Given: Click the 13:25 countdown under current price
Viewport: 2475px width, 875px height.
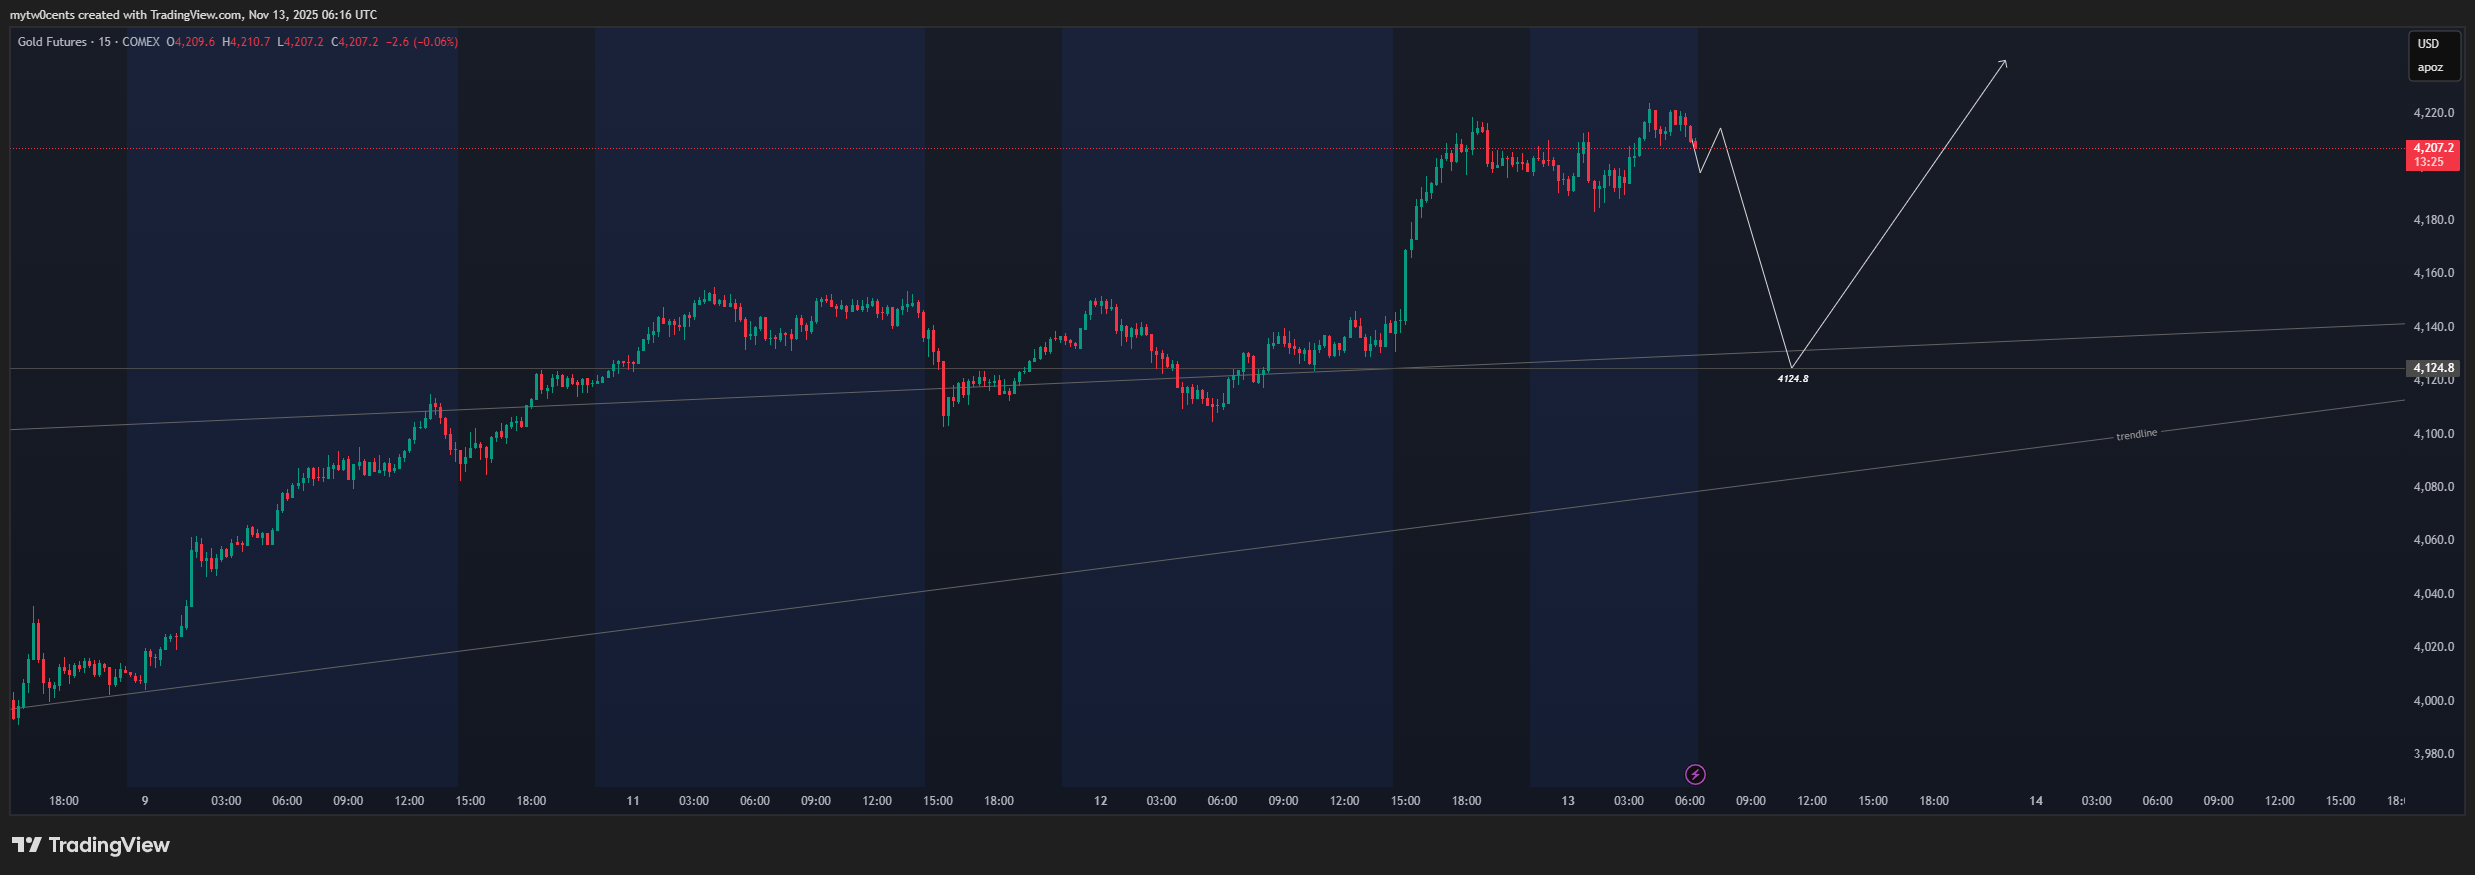Looking at the screenshot, I should [x=2428, y=162].
